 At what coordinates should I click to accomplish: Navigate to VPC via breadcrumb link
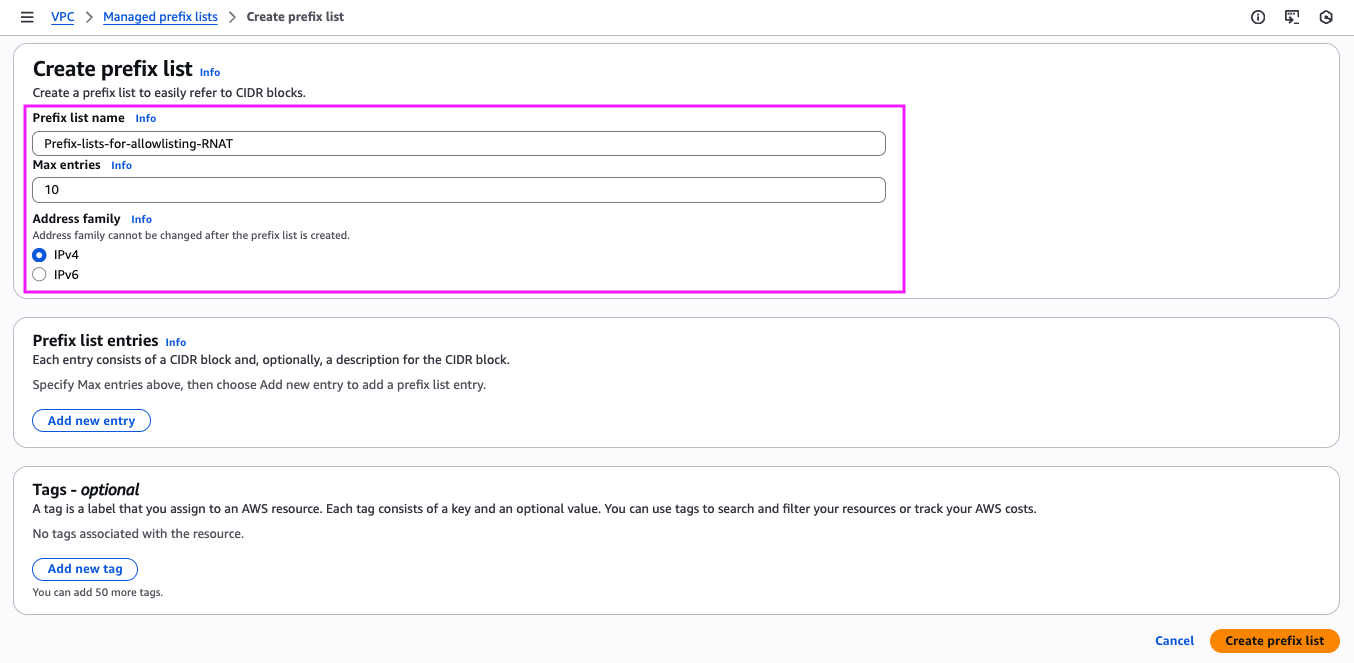tap(62, 17)
